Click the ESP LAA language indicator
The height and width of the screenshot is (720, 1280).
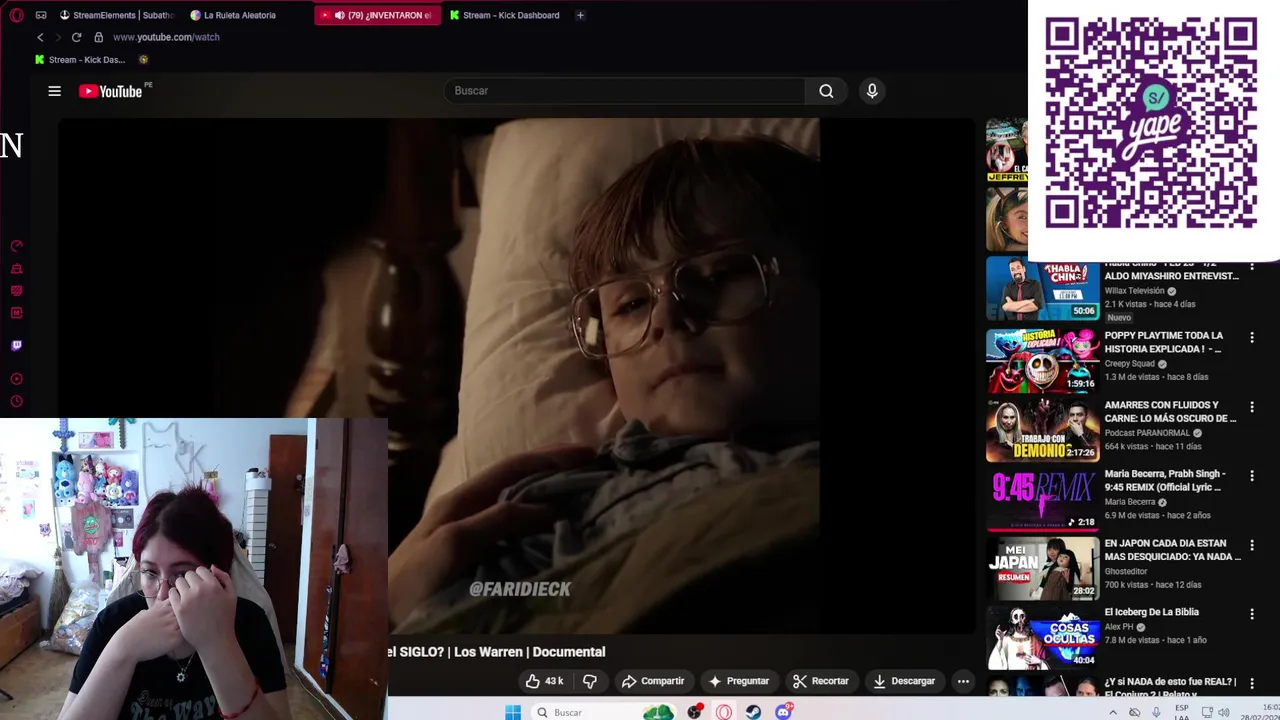pyautogui.click(x=1180, y=712)
